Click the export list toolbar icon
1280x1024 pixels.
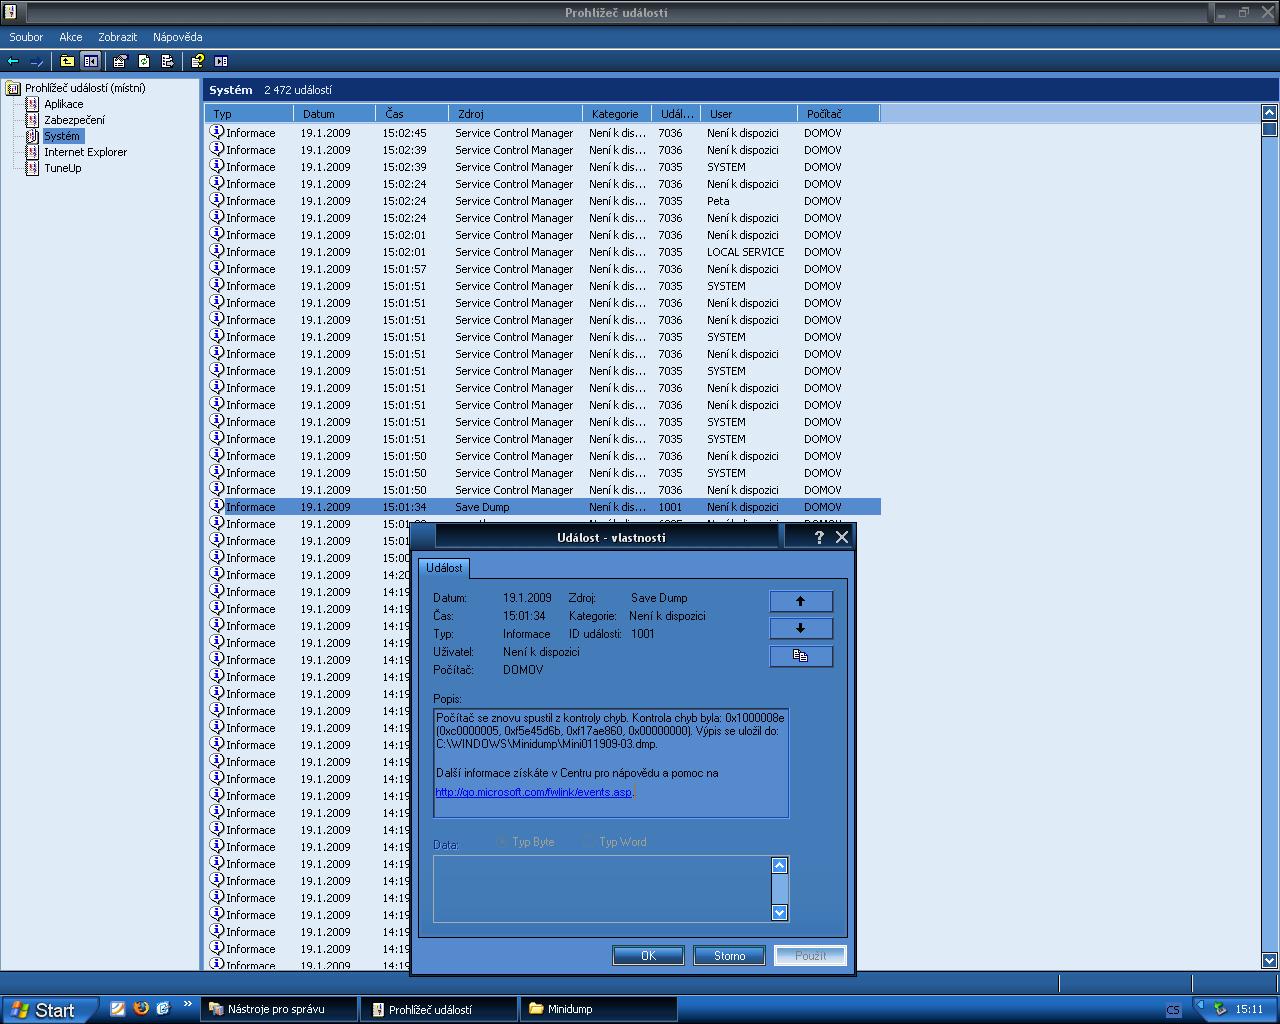pos(168,61)
